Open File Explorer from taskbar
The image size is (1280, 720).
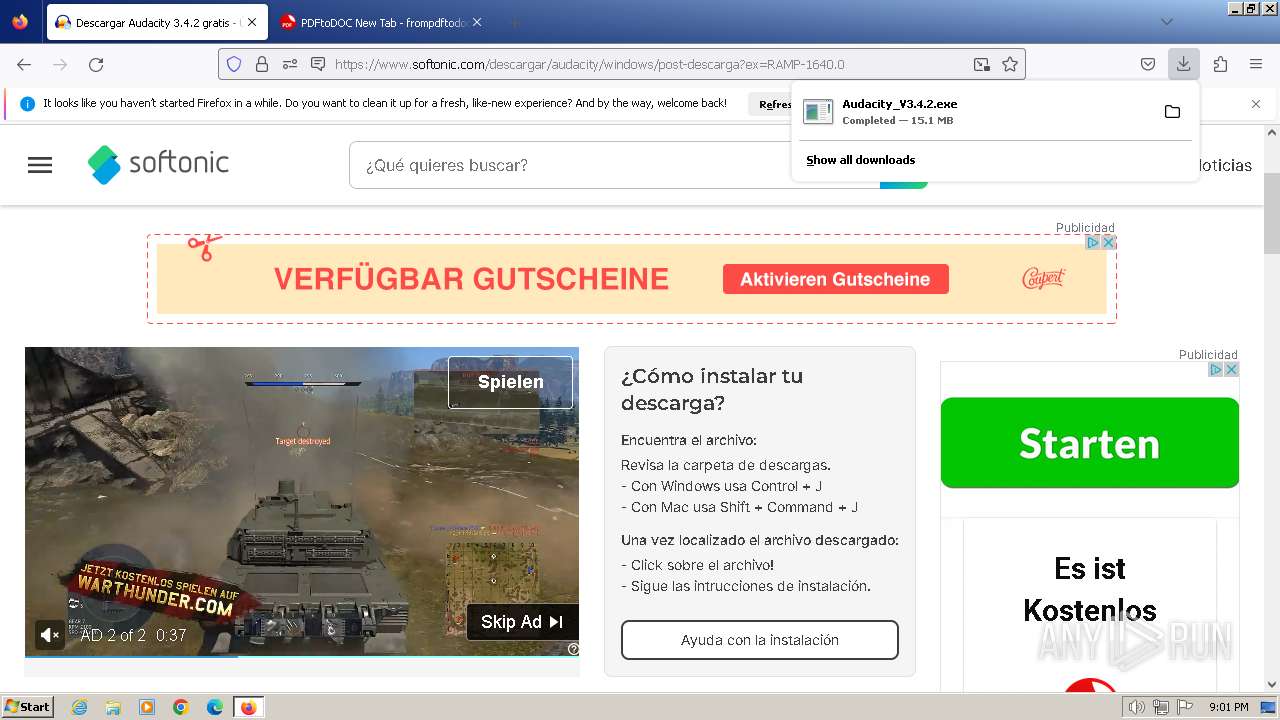click(x=113, y=707)
